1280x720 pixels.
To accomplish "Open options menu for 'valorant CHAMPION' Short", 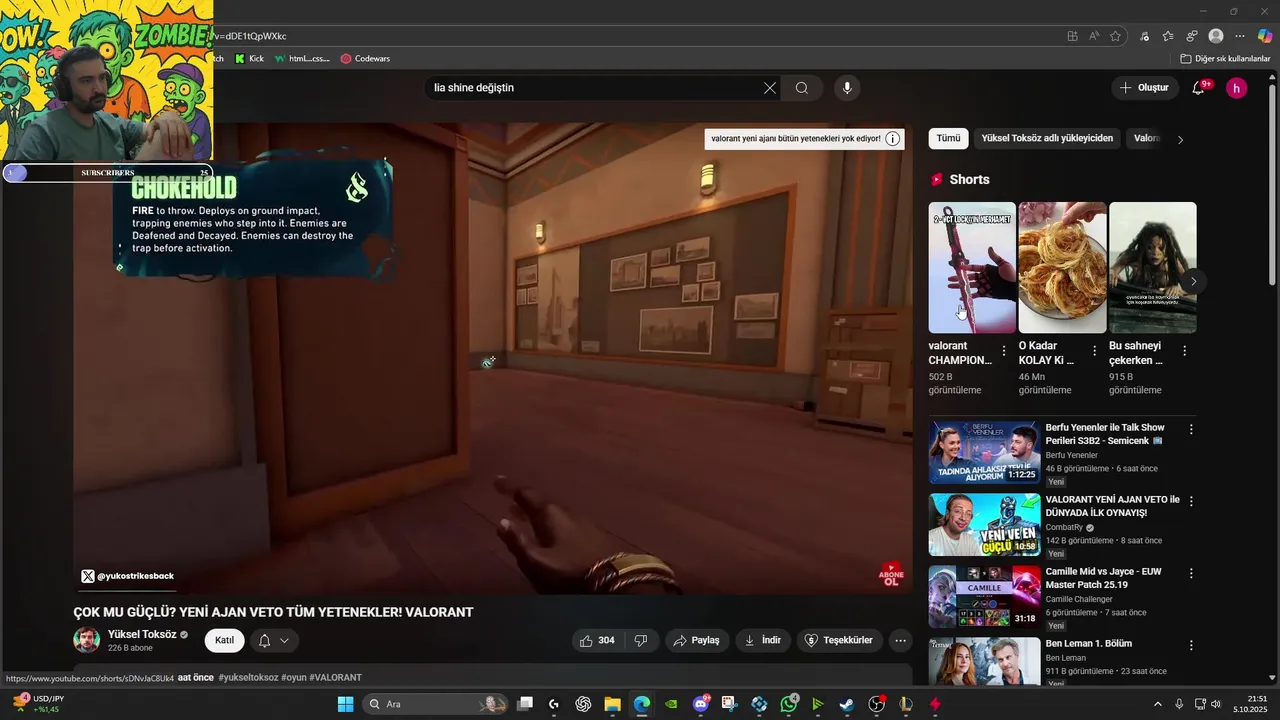I will pos(1004,351).
